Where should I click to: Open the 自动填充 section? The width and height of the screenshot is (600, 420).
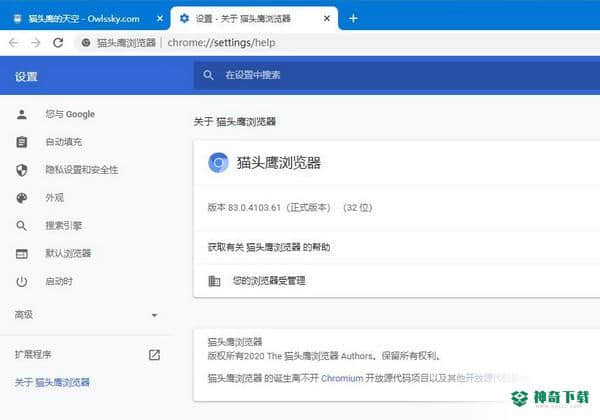point(64,142)
